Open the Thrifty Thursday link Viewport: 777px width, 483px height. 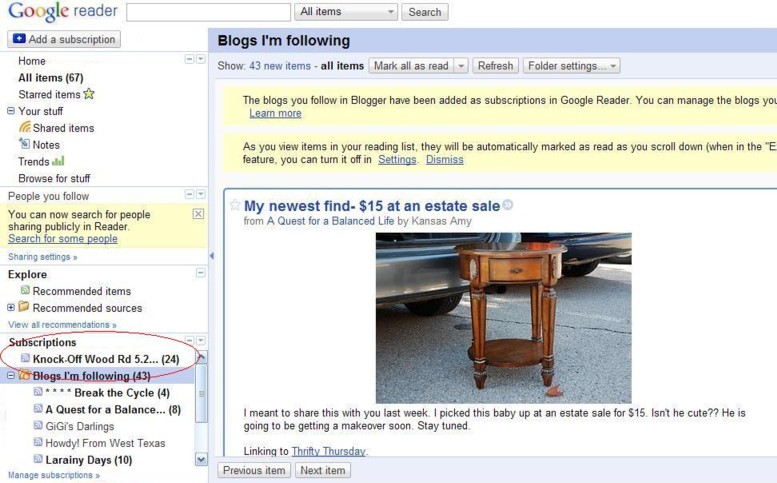click(x=329, y=451)
